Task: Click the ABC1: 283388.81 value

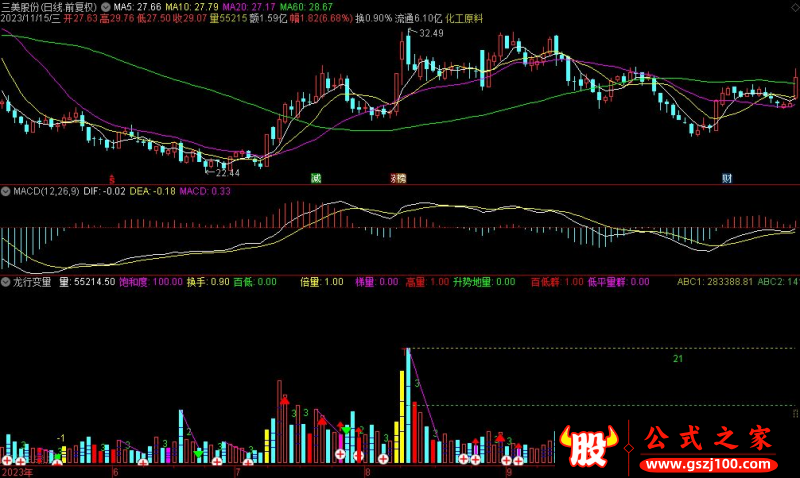Action: (715, 282)
